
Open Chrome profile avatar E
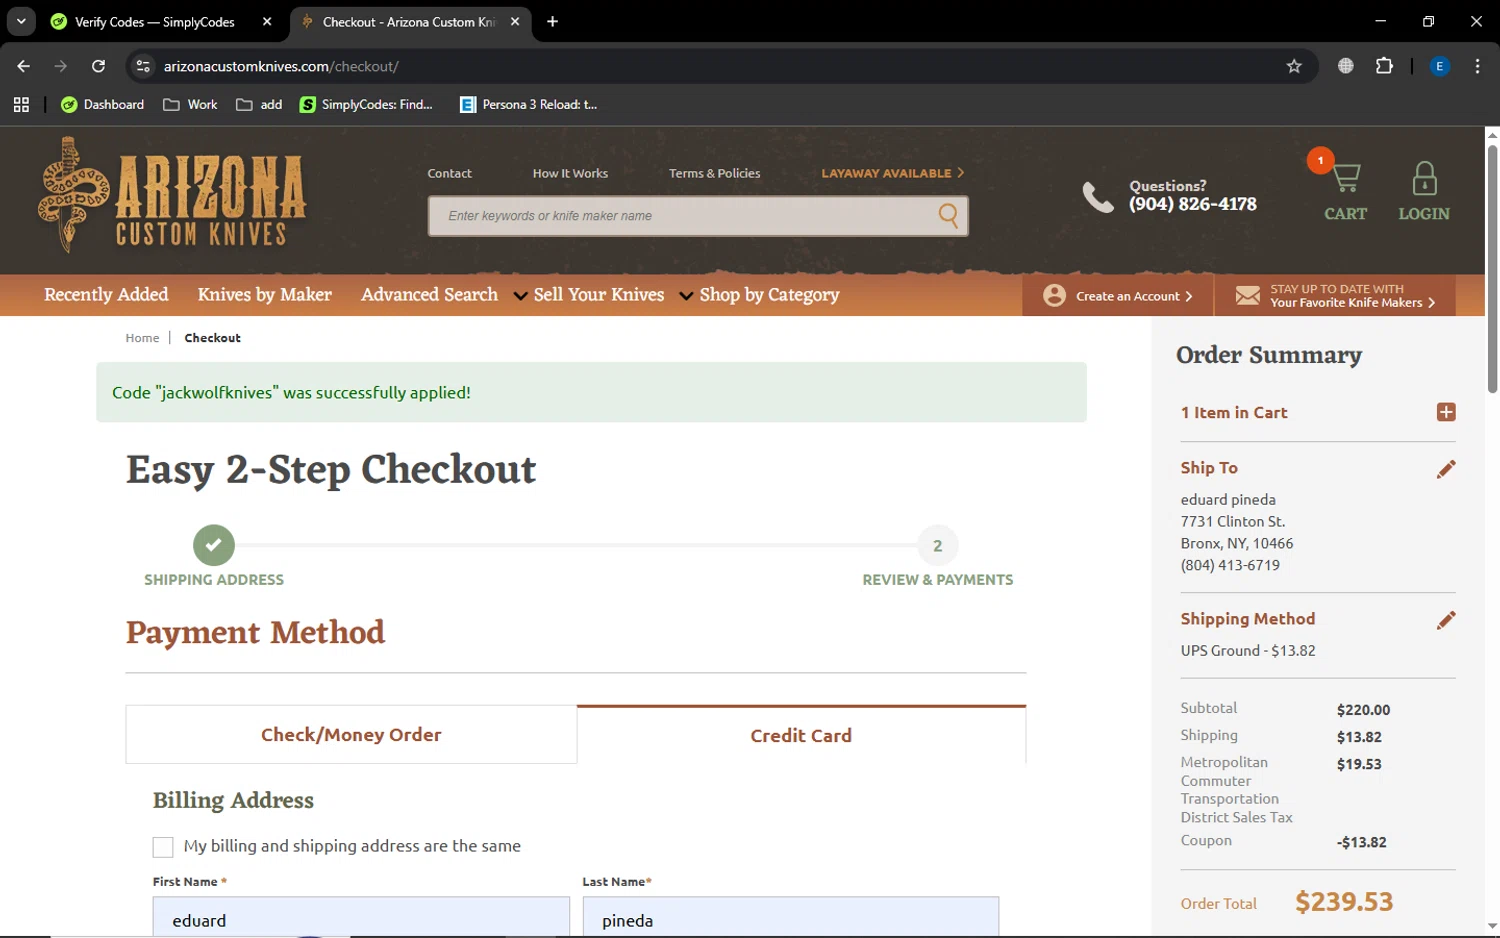[x=1439, y=66]
